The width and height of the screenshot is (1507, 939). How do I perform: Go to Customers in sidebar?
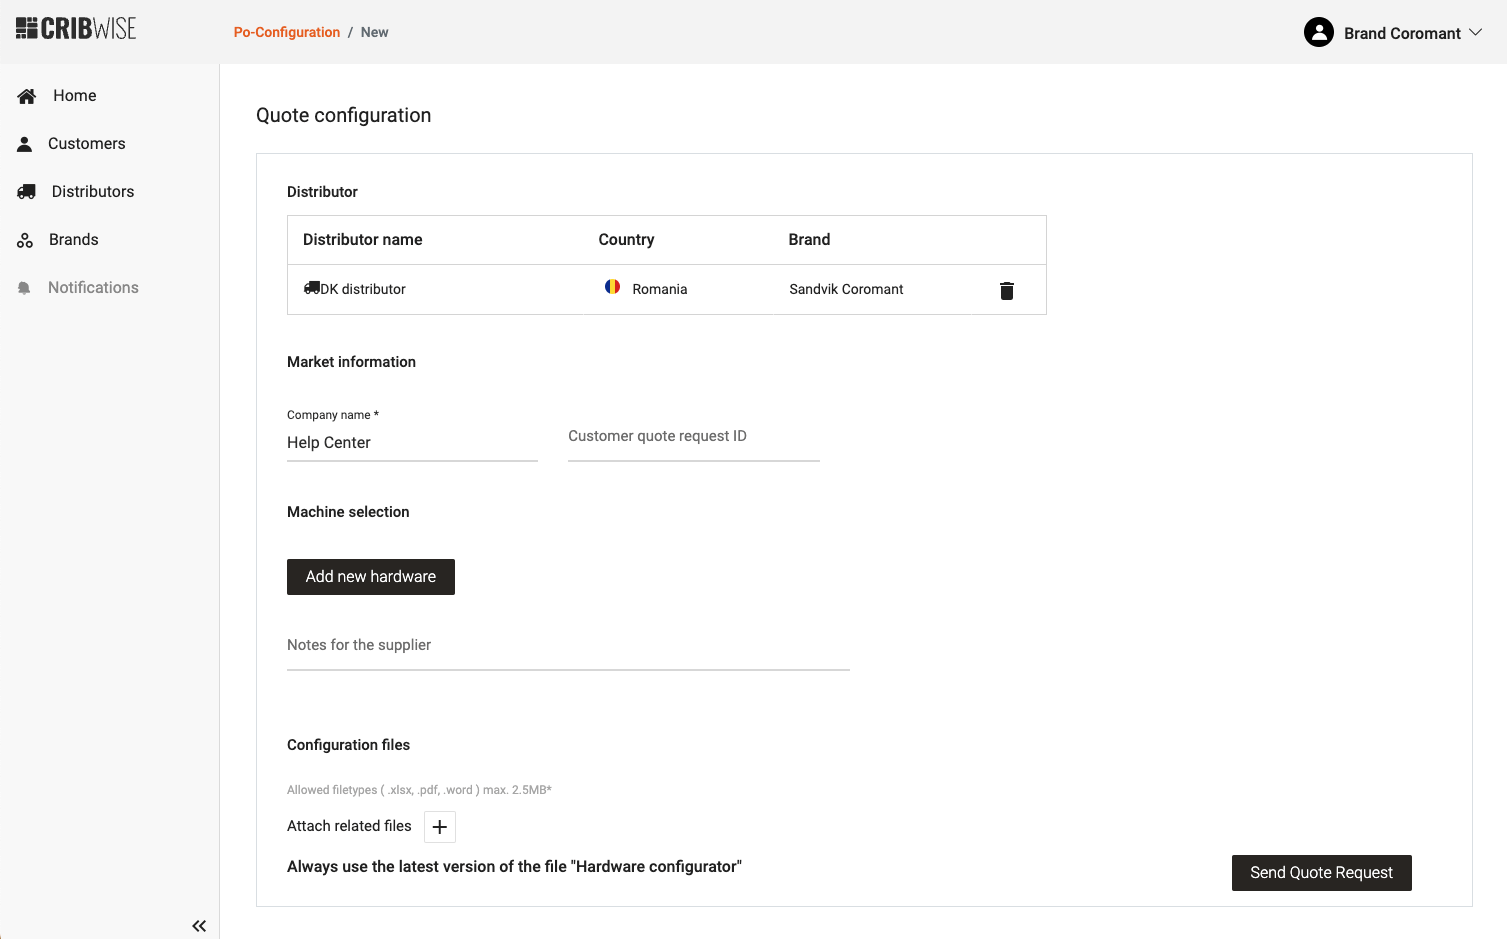pos(87,144)
